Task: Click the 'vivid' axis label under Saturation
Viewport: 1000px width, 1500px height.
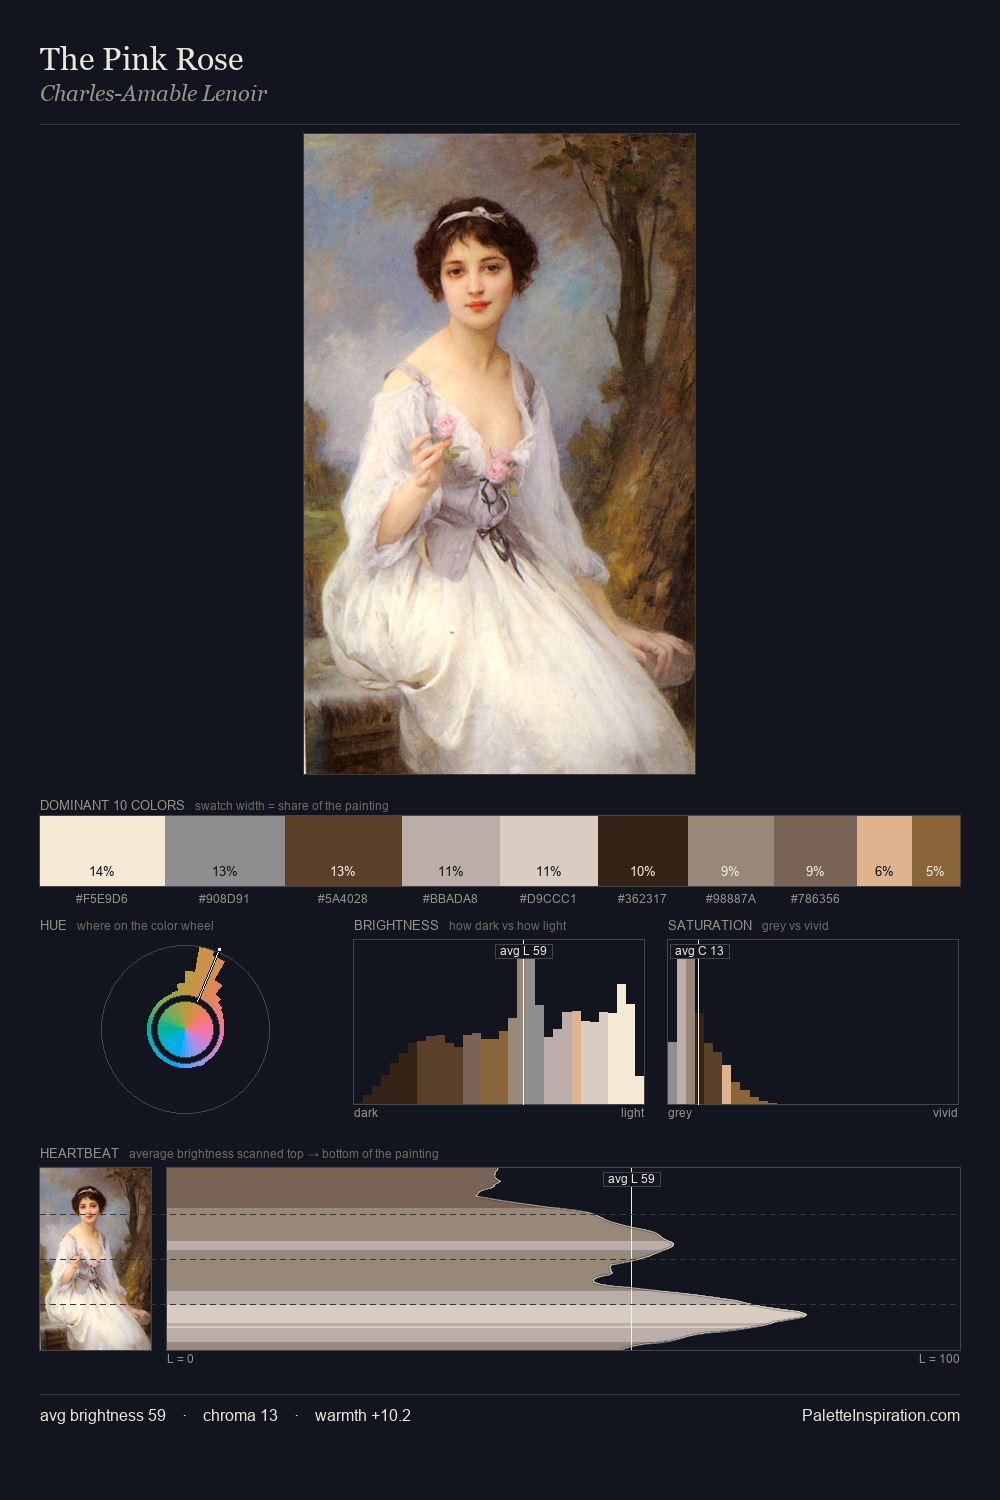Action: click(x=945, y=1113)
